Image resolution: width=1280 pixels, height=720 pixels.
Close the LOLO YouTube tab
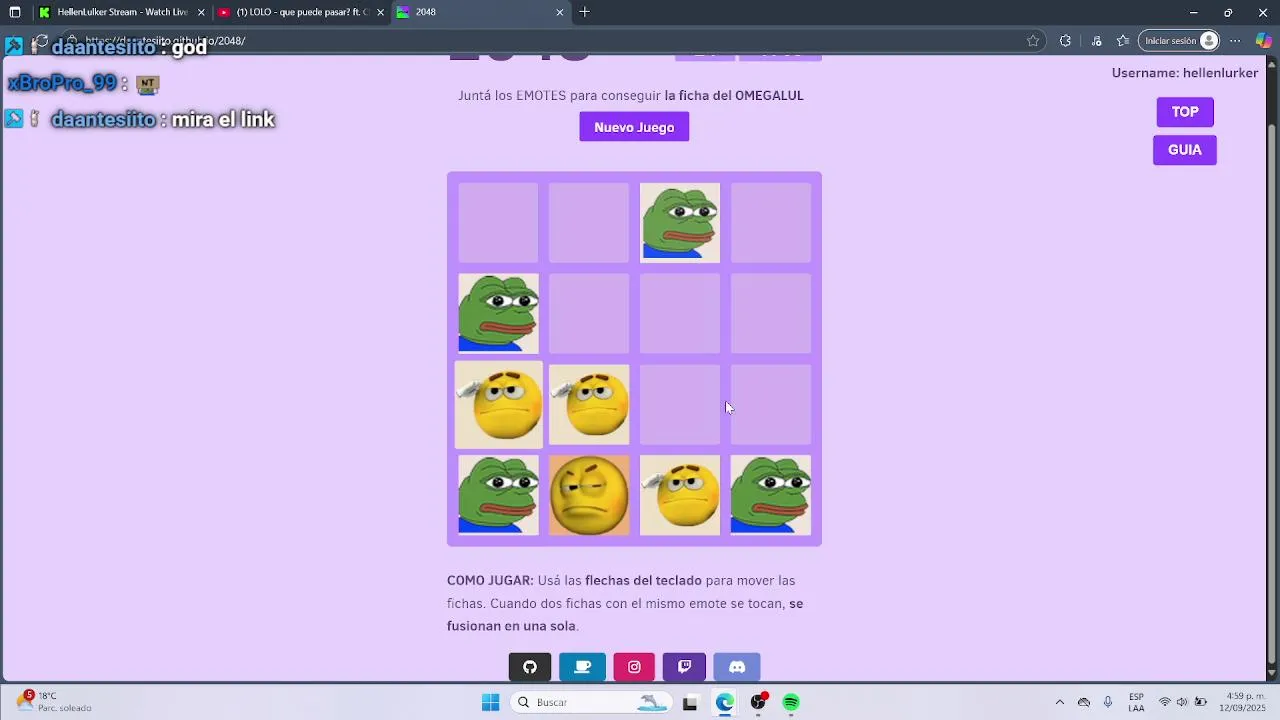tap(380, 12)
